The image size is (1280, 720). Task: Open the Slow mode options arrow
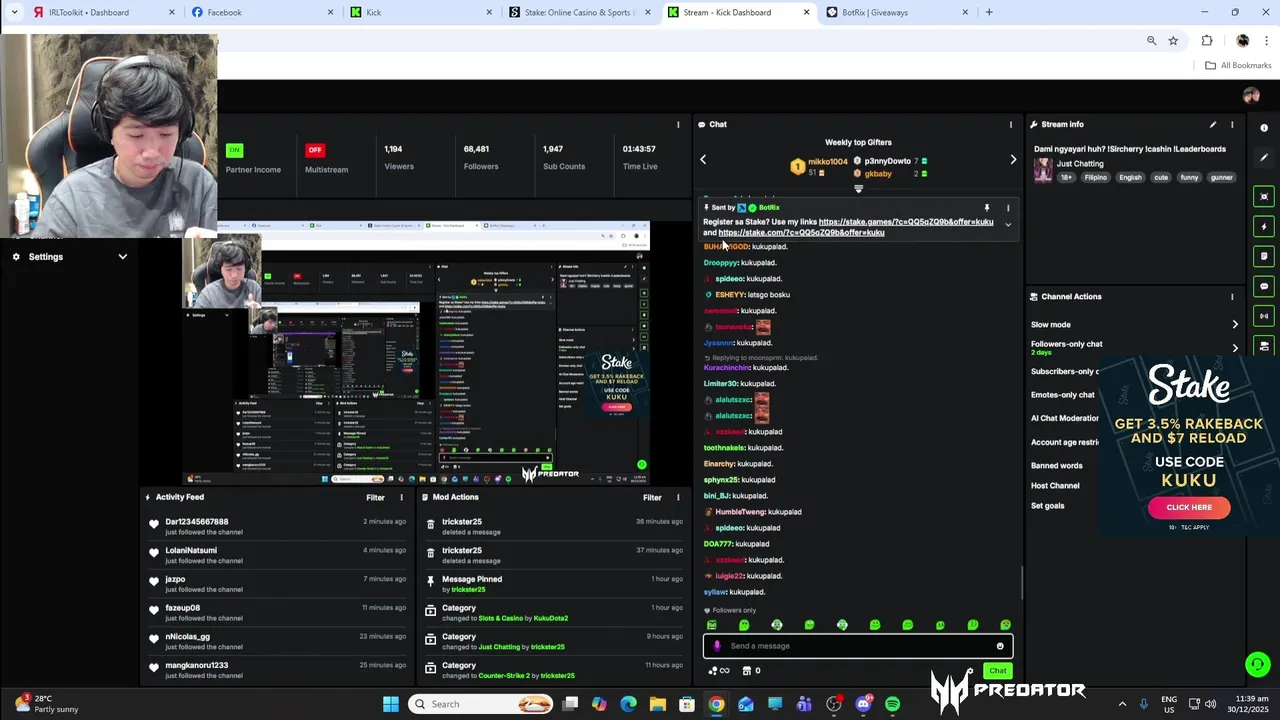[1235, 325]
